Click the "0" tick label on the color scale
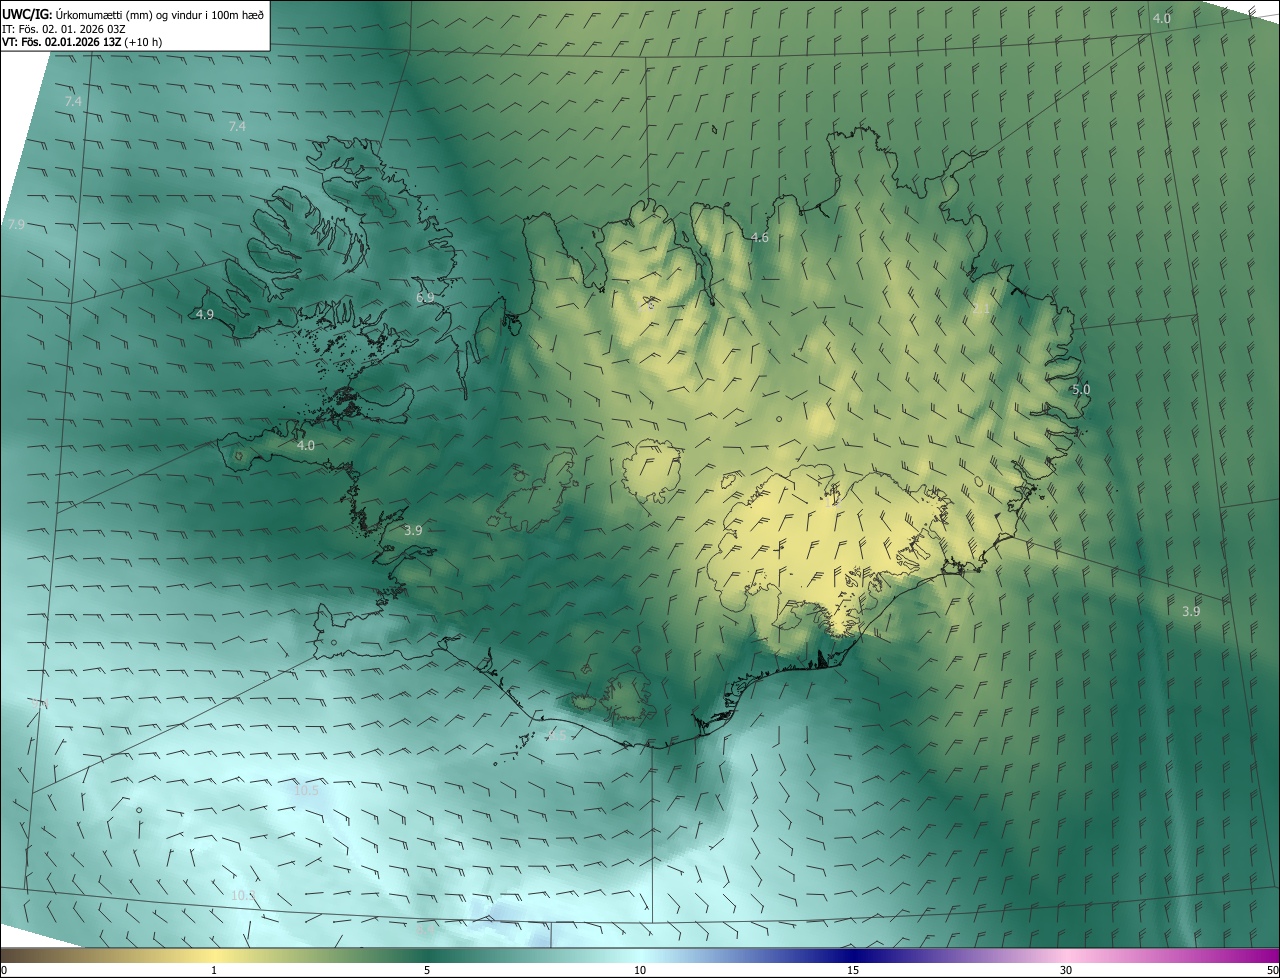This screenshot has height=978, width=1280. click(x=4, y=970)
